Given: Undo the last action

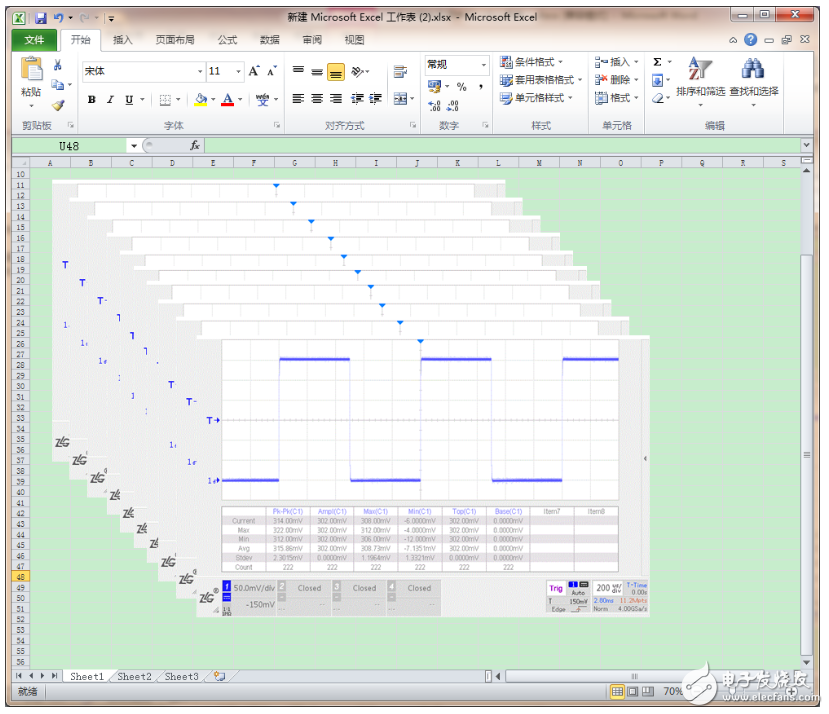Looking at the screenshot, I should tap(58, 18).
